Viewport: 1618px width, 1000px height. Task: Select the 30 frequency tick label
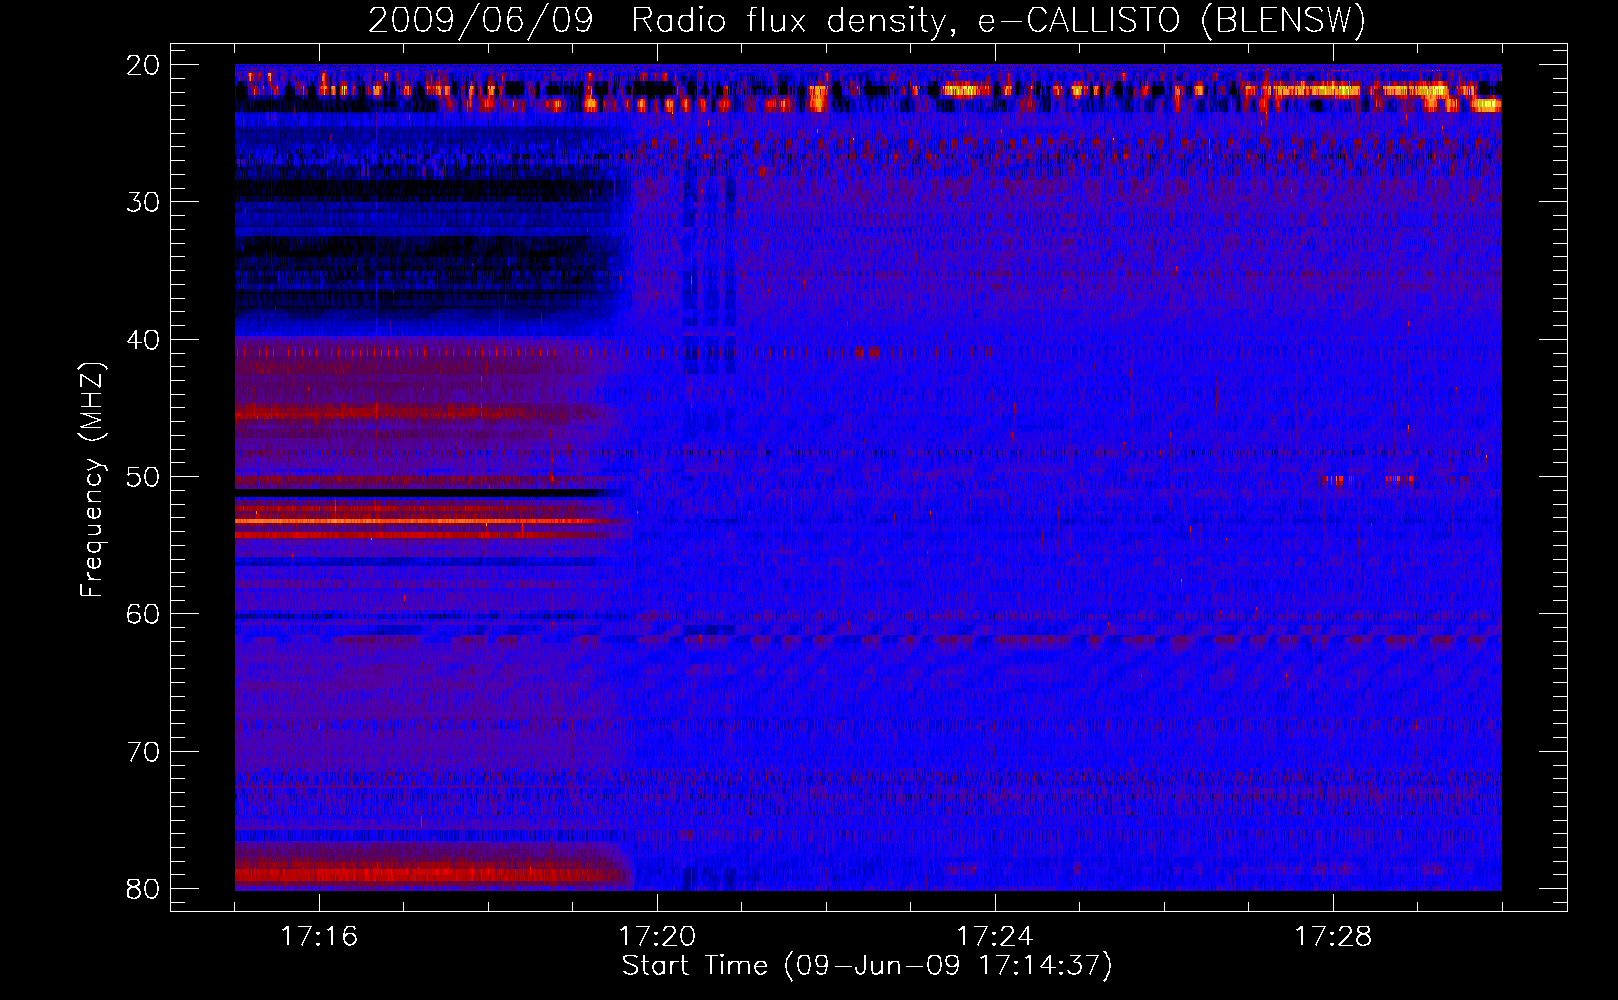tap(144, 202)
